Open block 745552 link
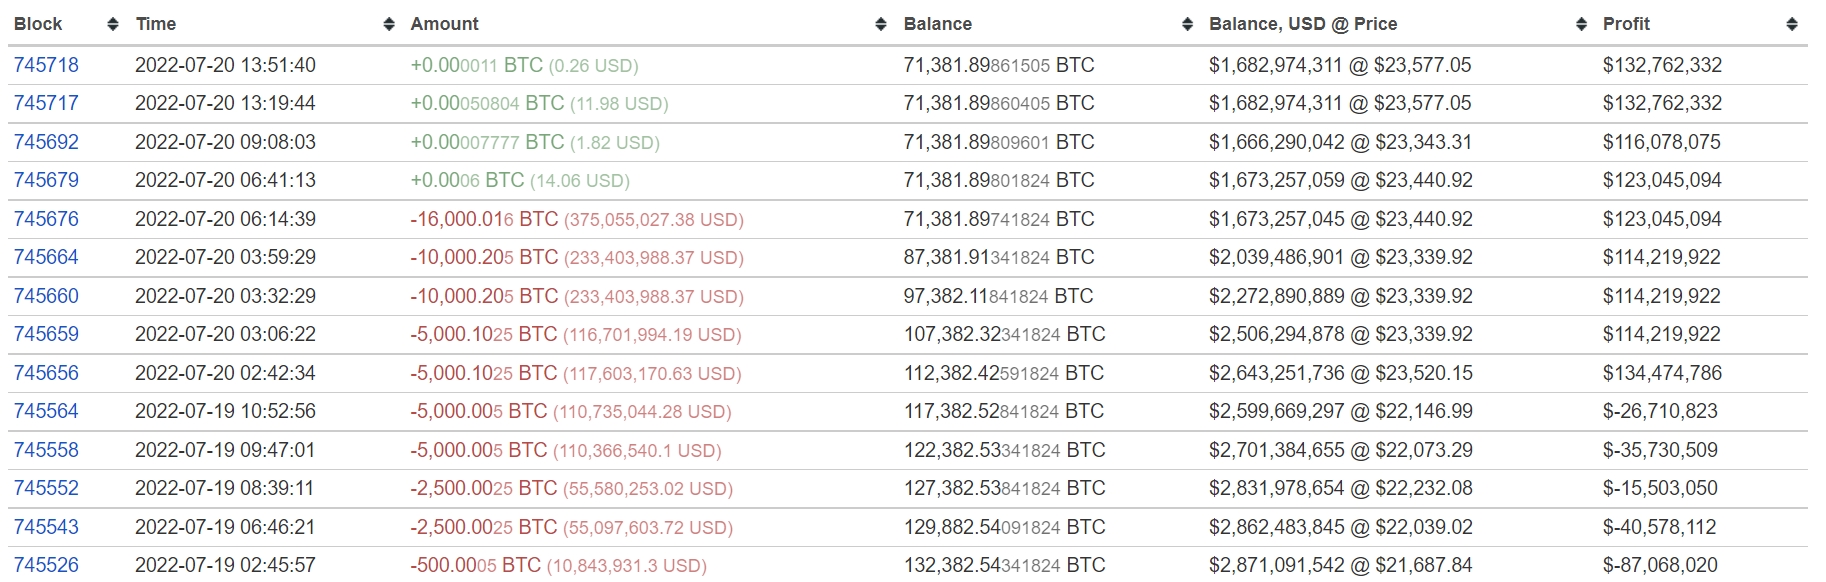The height and width of the screenshot is (582, 1826). coord(46,488)
